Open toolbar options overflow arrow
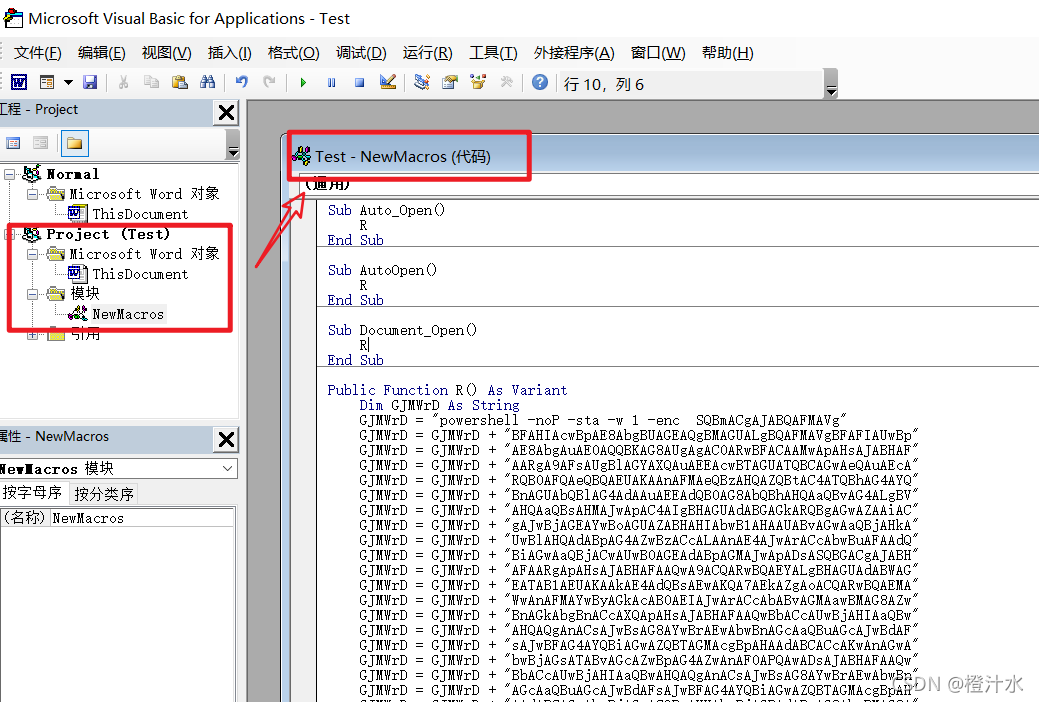The width and height of the screenshot is (1039, 702). [831, 84]
